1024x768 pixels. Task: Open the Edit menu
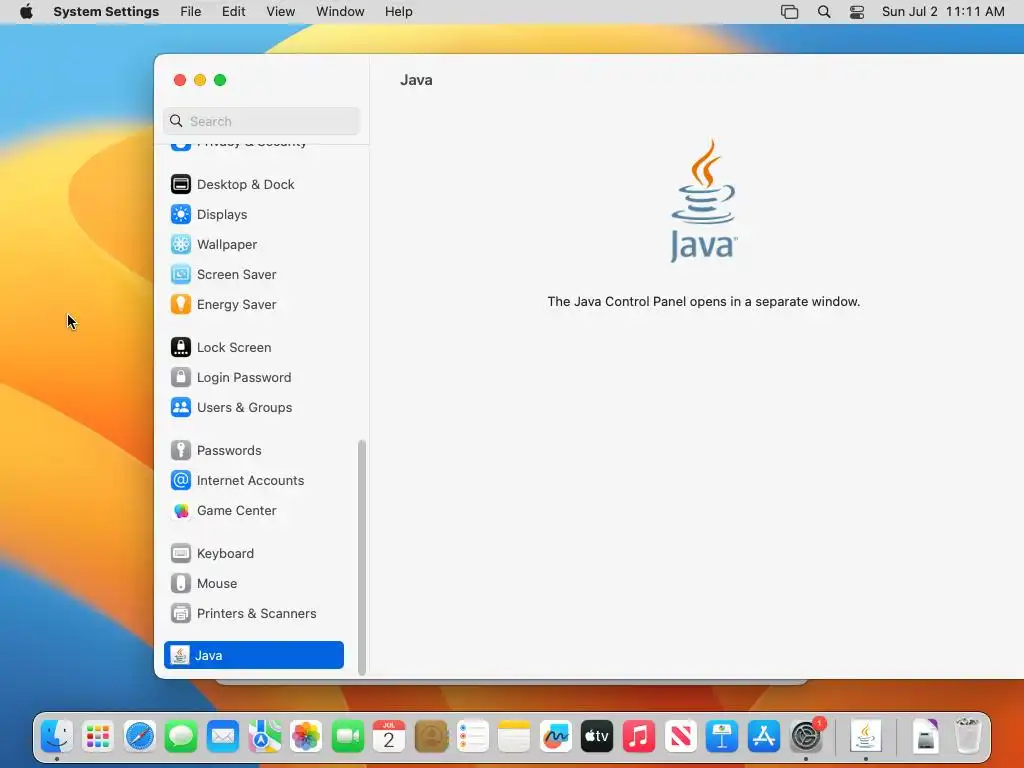click(x=234, y=12)
